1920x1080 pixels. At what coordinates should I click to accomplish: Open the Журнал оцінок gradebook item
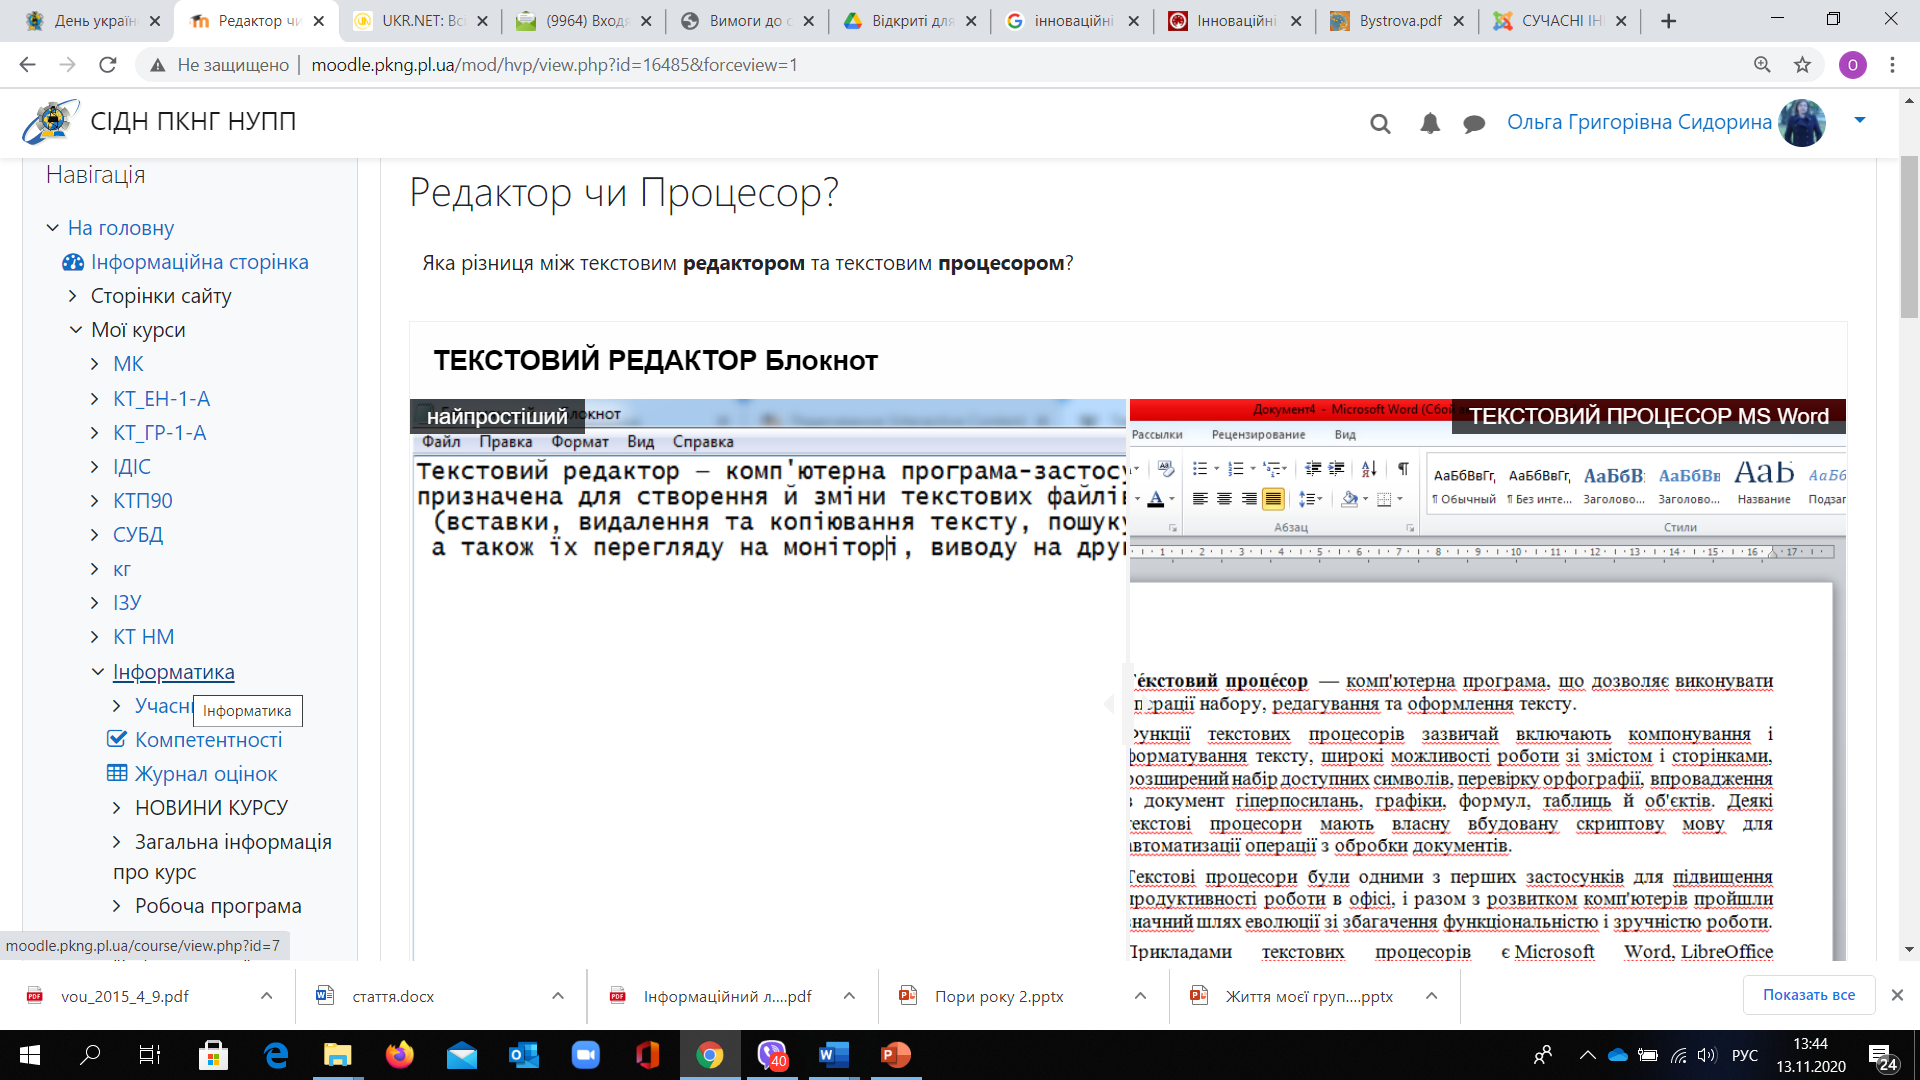(x=205, y=773)
